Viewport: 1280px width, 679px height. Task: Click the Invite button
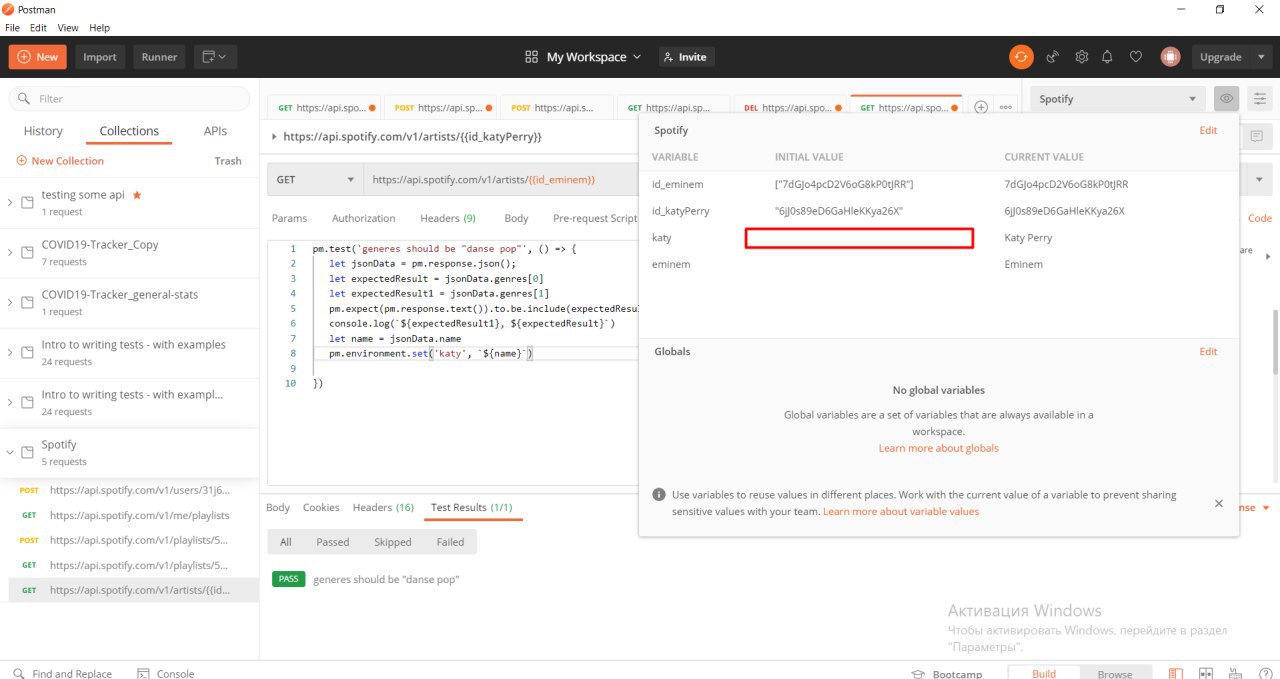(x=684, y=57)
